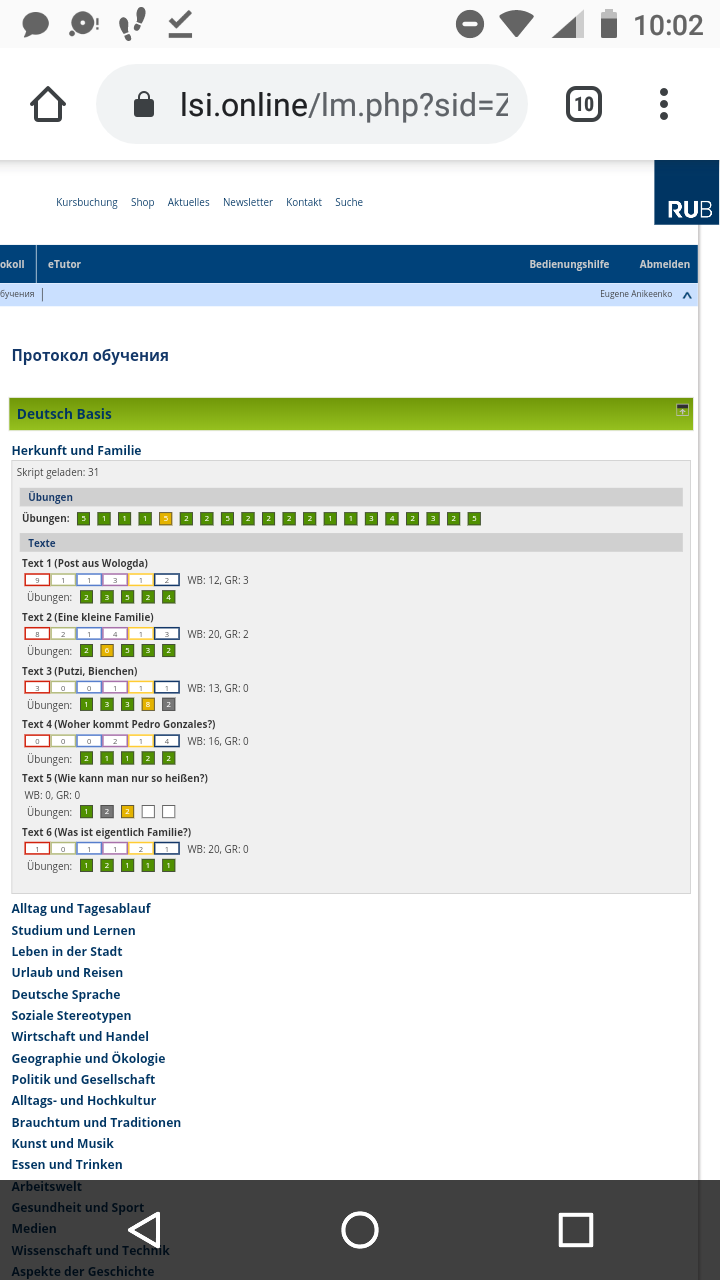This screenshot has width=720, height=1280.
Task: Select the gray exercise square in Text 3
Action: [169, 705]
